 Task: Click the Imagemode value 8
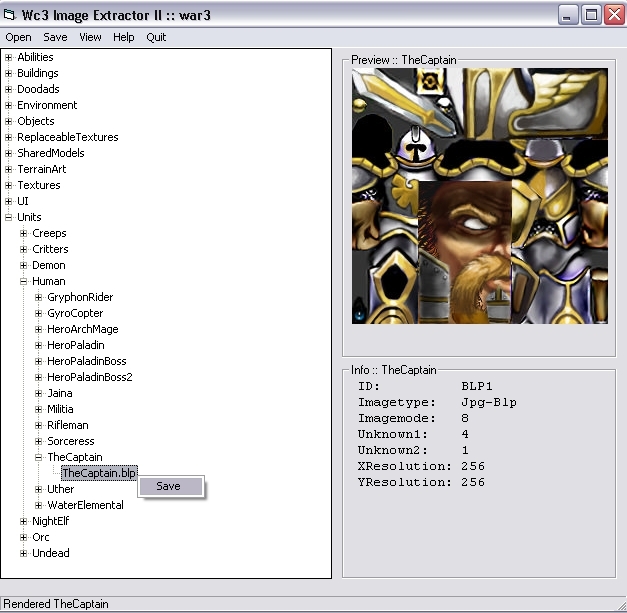pyautogui.click(x=465, y=418)
